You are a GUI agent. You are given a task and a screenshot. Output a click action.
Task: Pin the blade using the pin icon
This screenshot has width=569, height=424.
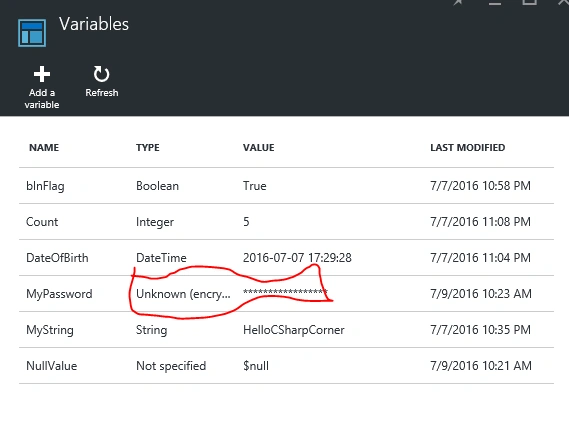point(458,2)
